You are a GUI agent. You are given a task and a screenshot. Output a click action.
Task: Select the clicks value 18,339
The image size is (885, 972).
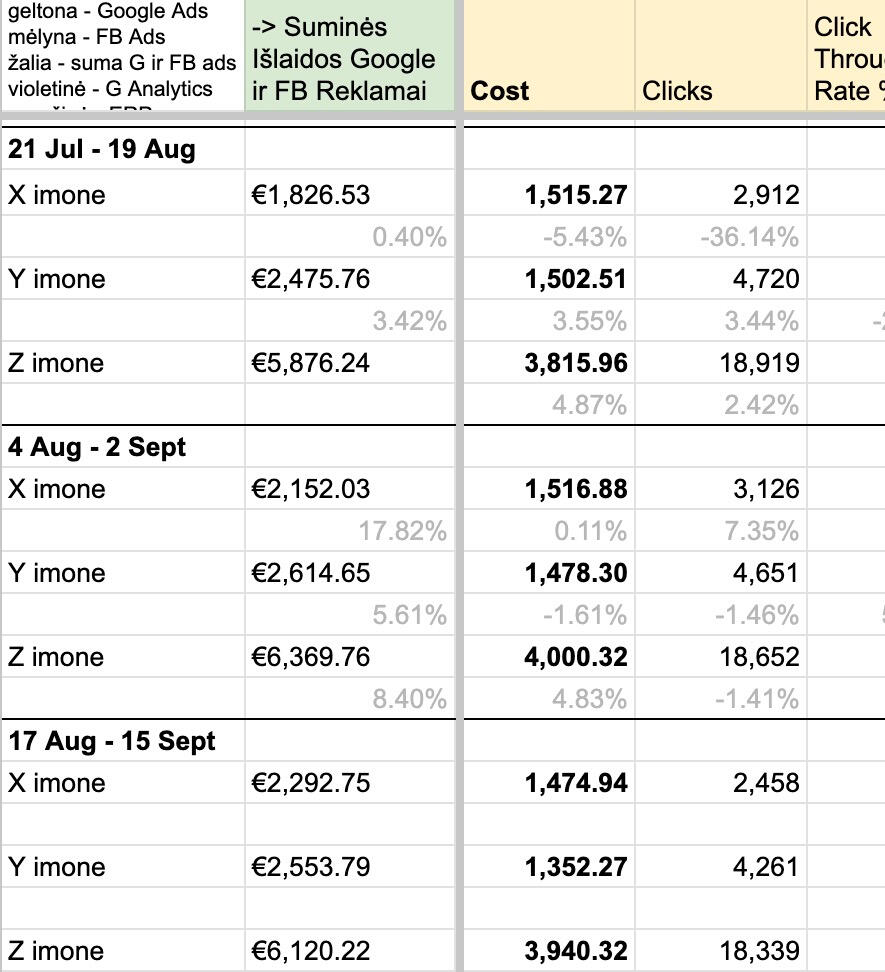(x=764, y=951)
